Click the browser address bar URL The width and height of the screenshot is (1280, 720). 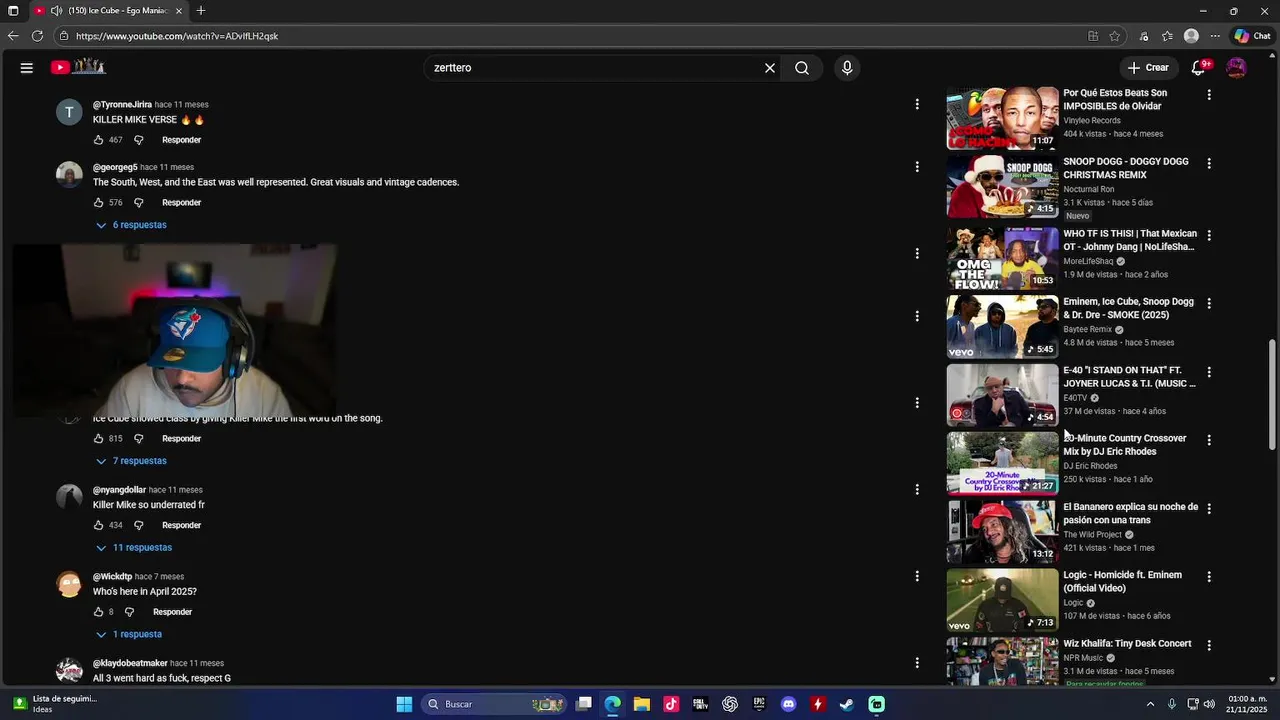tap(177, 36)
